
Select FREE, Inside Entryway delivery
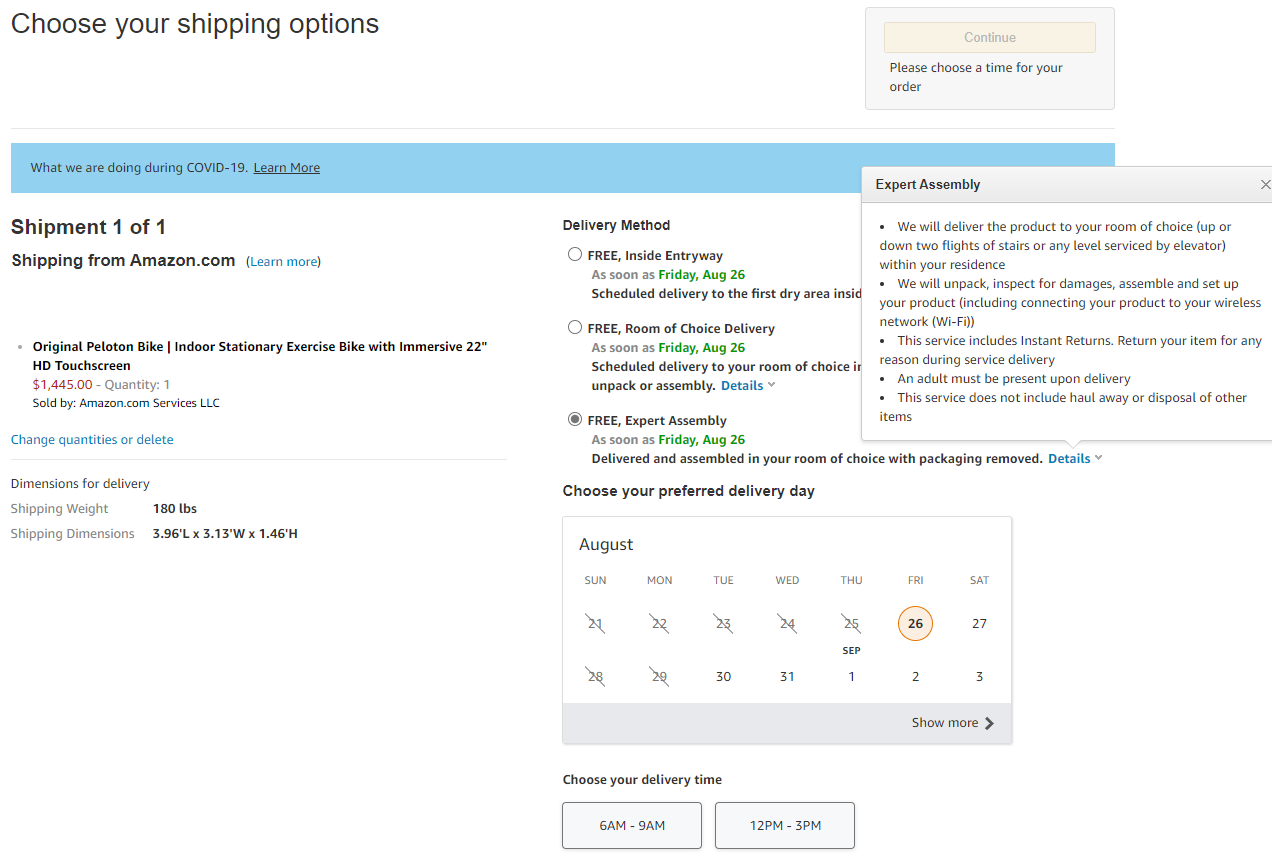pos(575,255)
